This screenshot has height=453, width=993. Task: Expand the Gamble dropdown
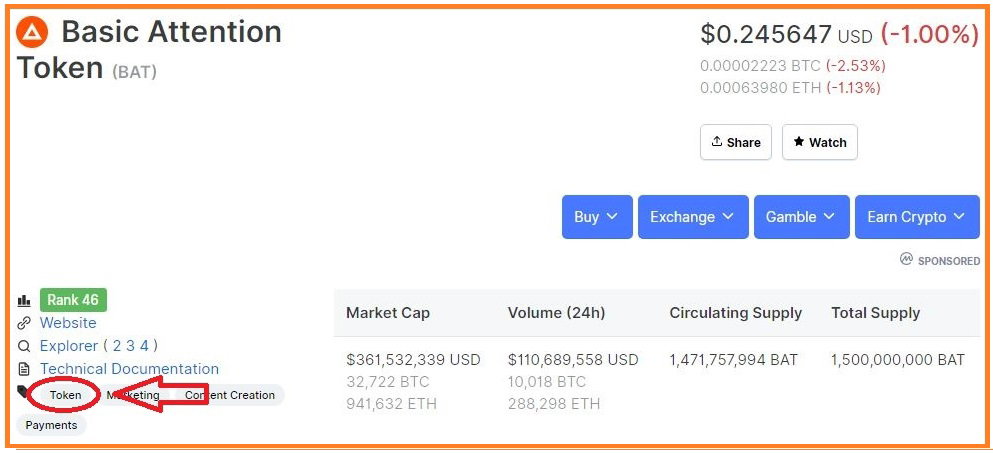tap(802, 217)
